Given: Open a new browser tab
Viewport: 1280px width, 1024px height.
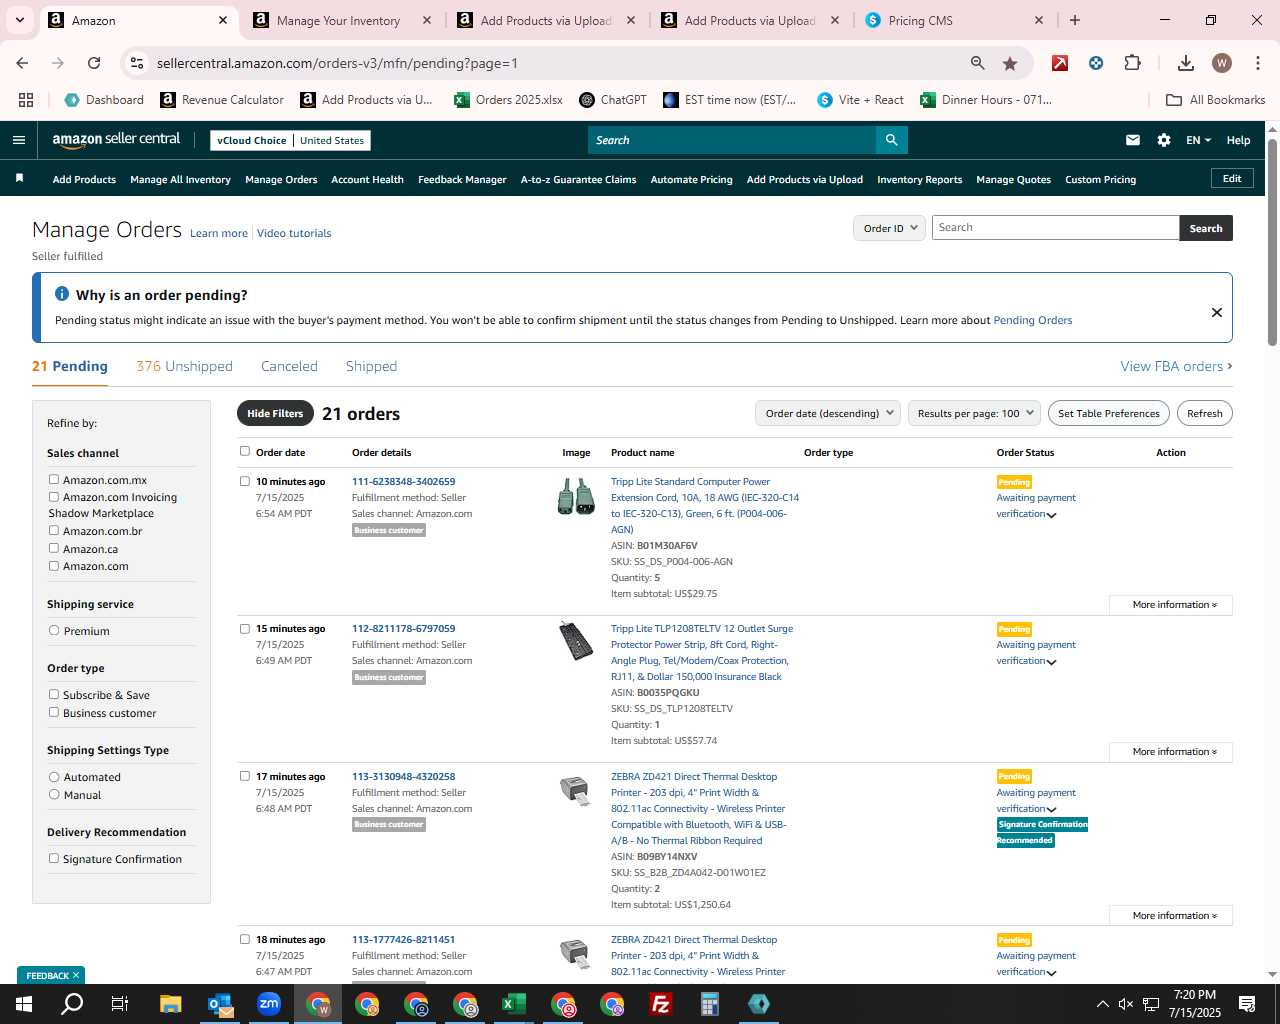Looking at the screenshot, I should click(1075, 20).
